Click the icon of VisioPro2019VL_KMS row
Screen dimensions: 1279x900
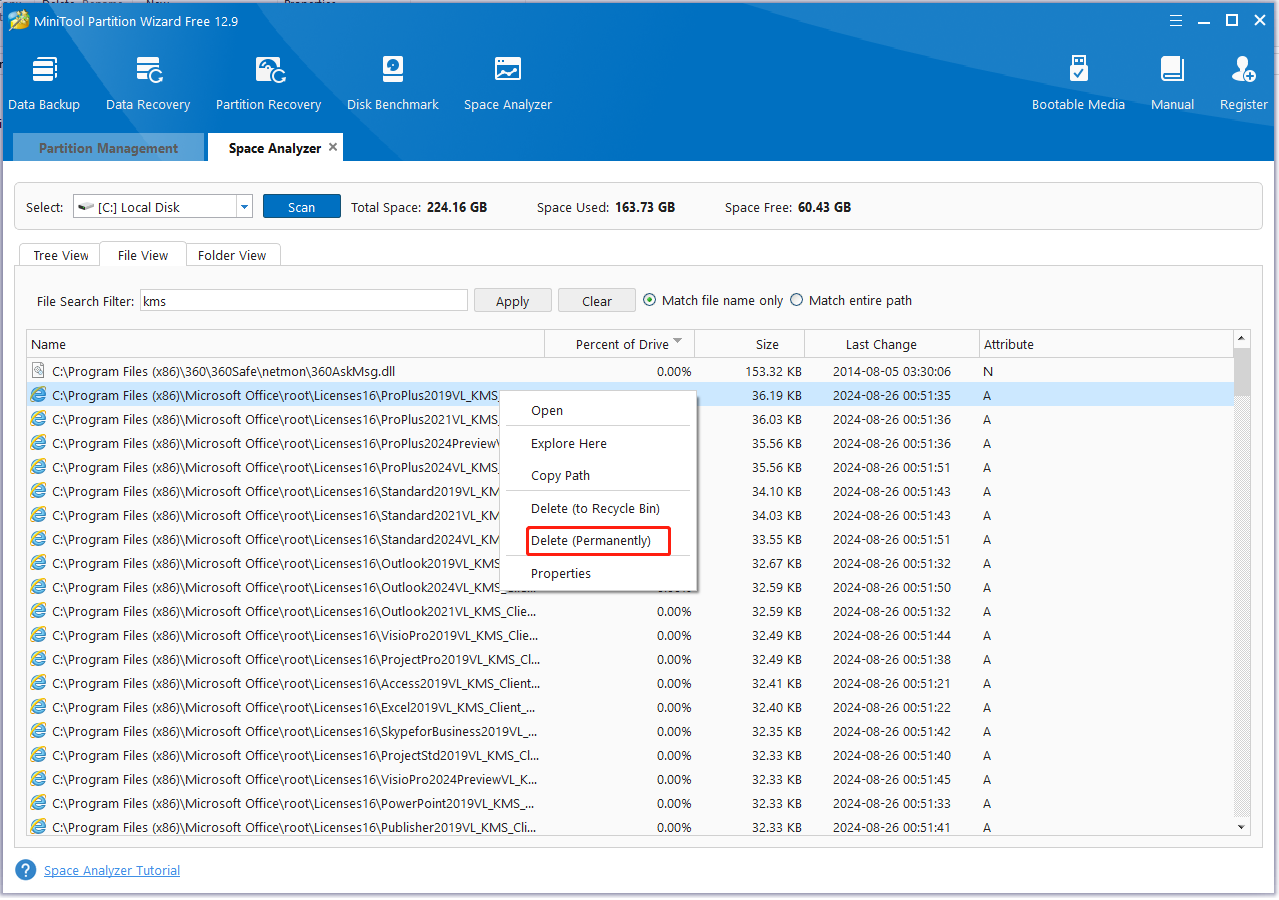pyautogui.click(x=39, y=635)
